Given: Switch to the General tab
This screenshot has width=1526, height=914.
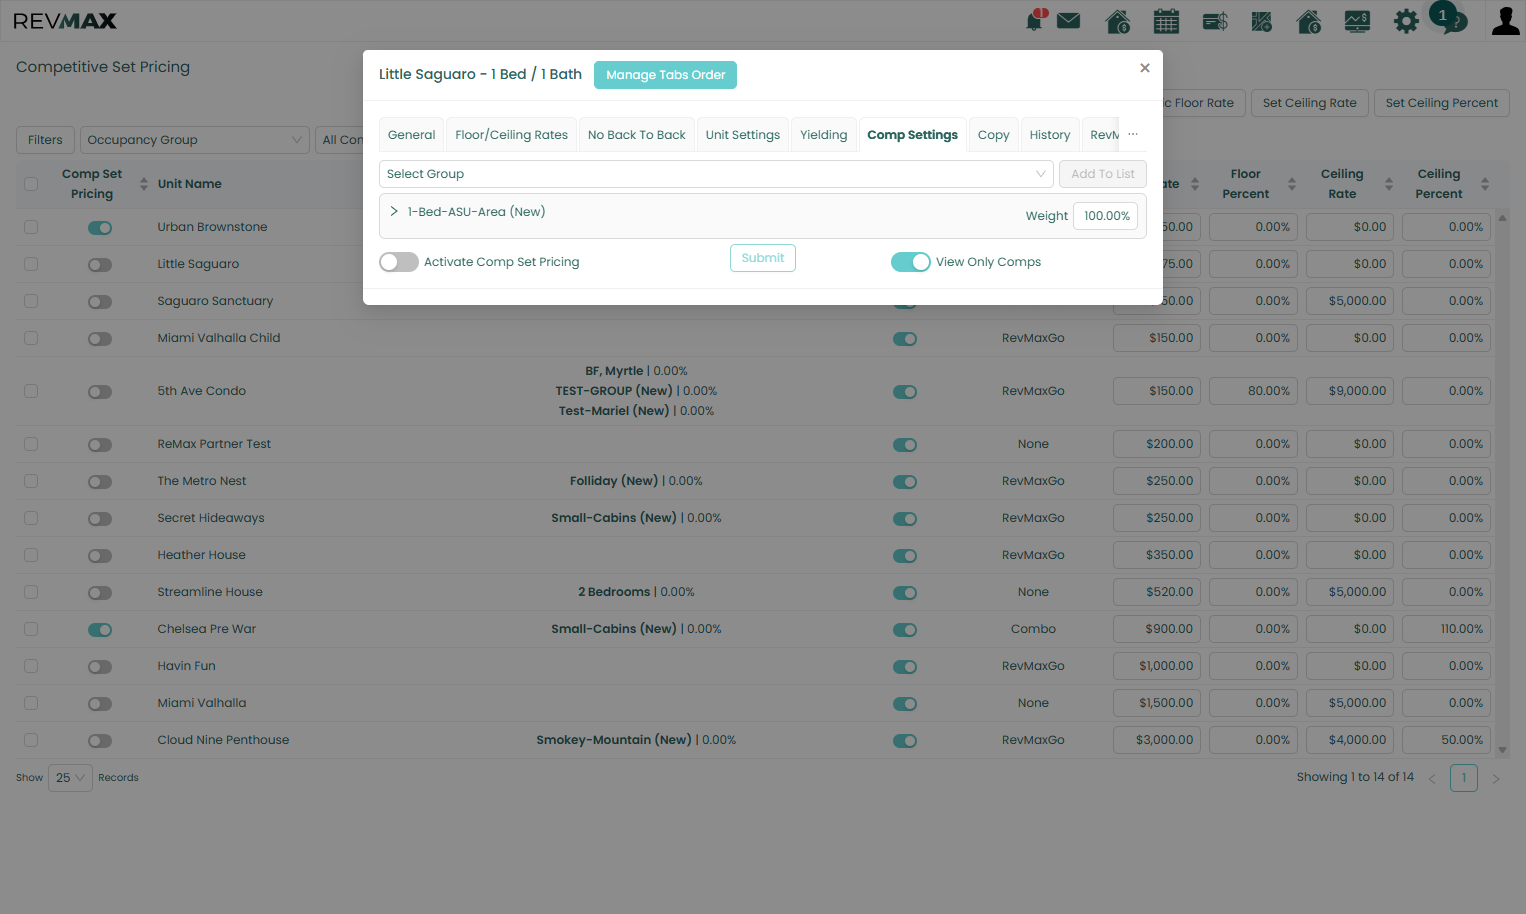Looking at the screenshot, I should (411, 135).
